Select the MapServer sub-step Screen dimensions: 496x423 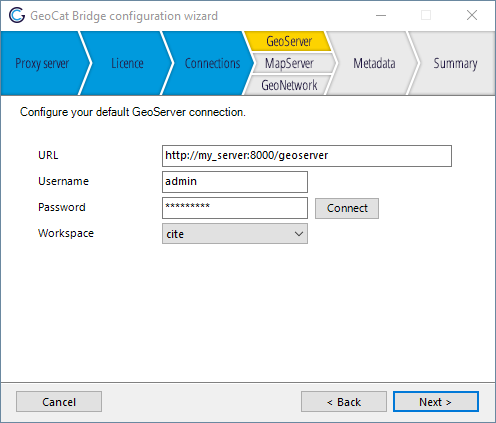[289, 63]
